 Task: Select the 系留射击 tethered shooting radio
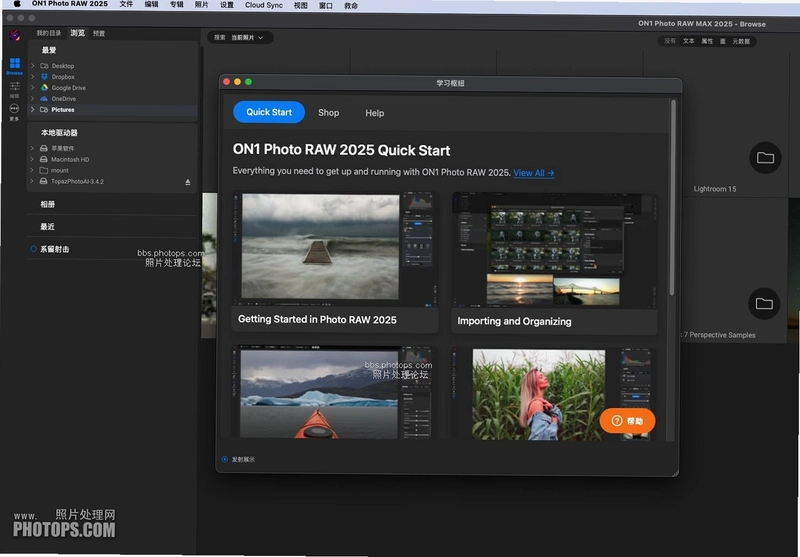[34, 249]
